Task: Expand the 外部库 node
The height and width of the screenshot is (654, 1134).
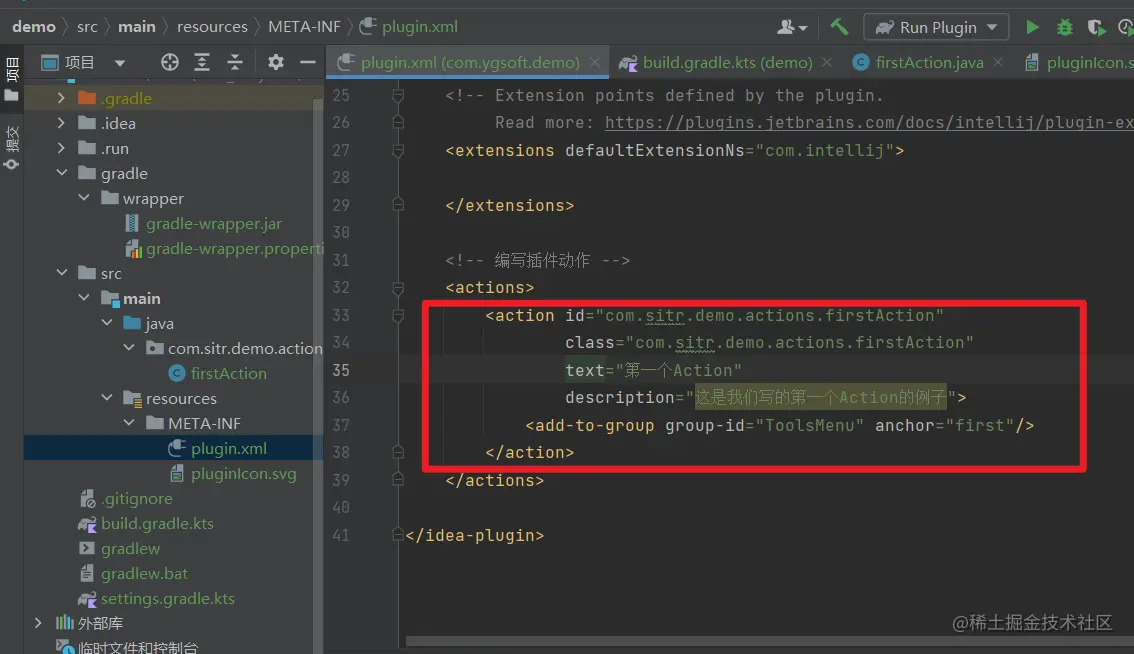Action: coord(38,622)
